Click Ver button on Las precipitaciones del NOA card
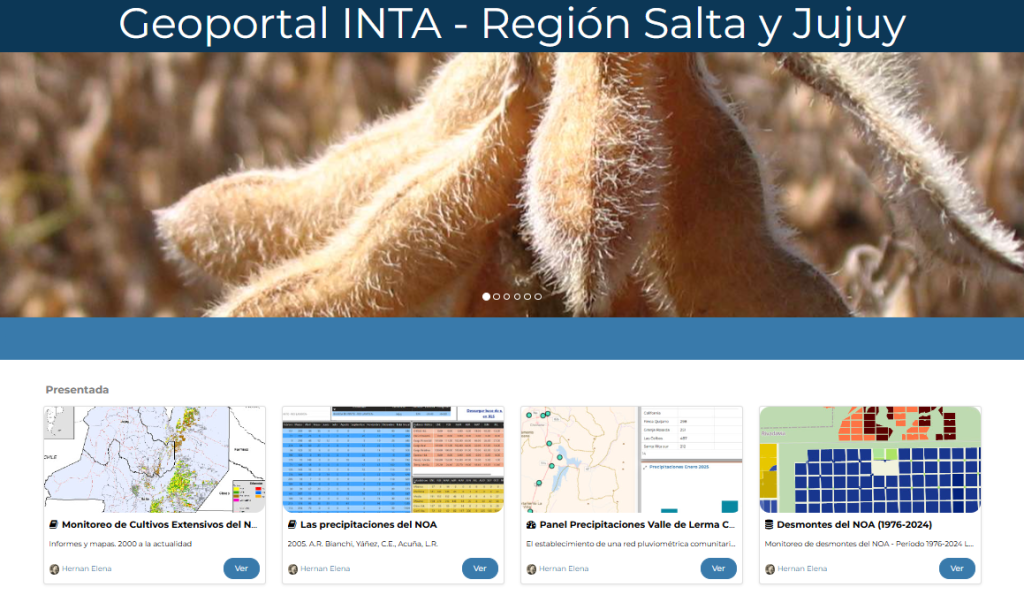Viewport: 1024px width, 595px height. pyautogui.click(x=480, y=568)
